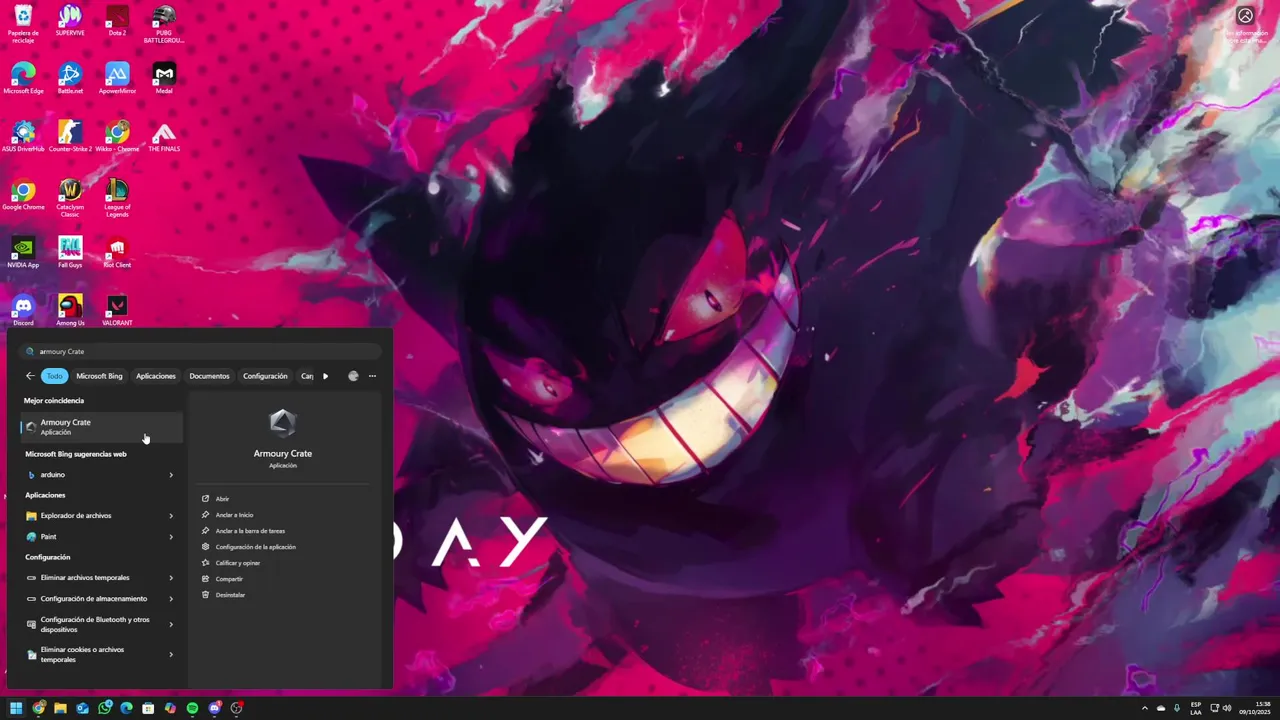
Task: Select the Medal desktop icon
Action: point(164,78)
